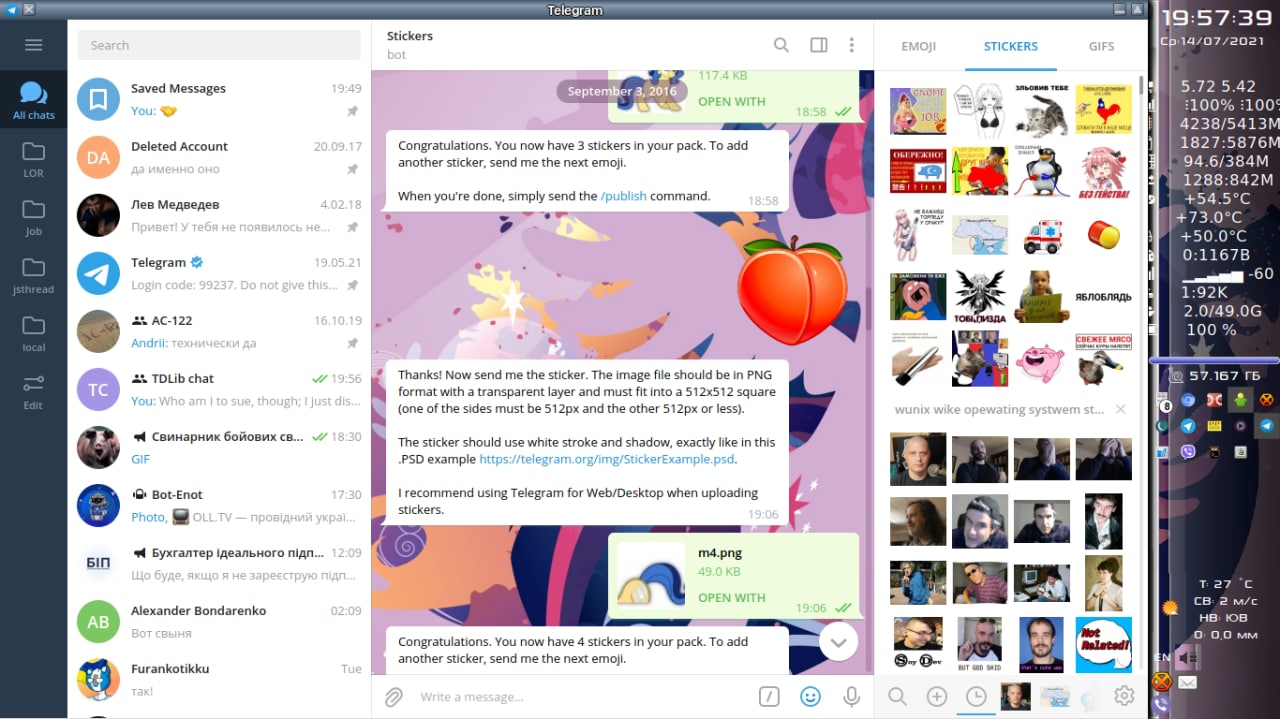Open the Свинарник бойових channel

coord(219,447)
